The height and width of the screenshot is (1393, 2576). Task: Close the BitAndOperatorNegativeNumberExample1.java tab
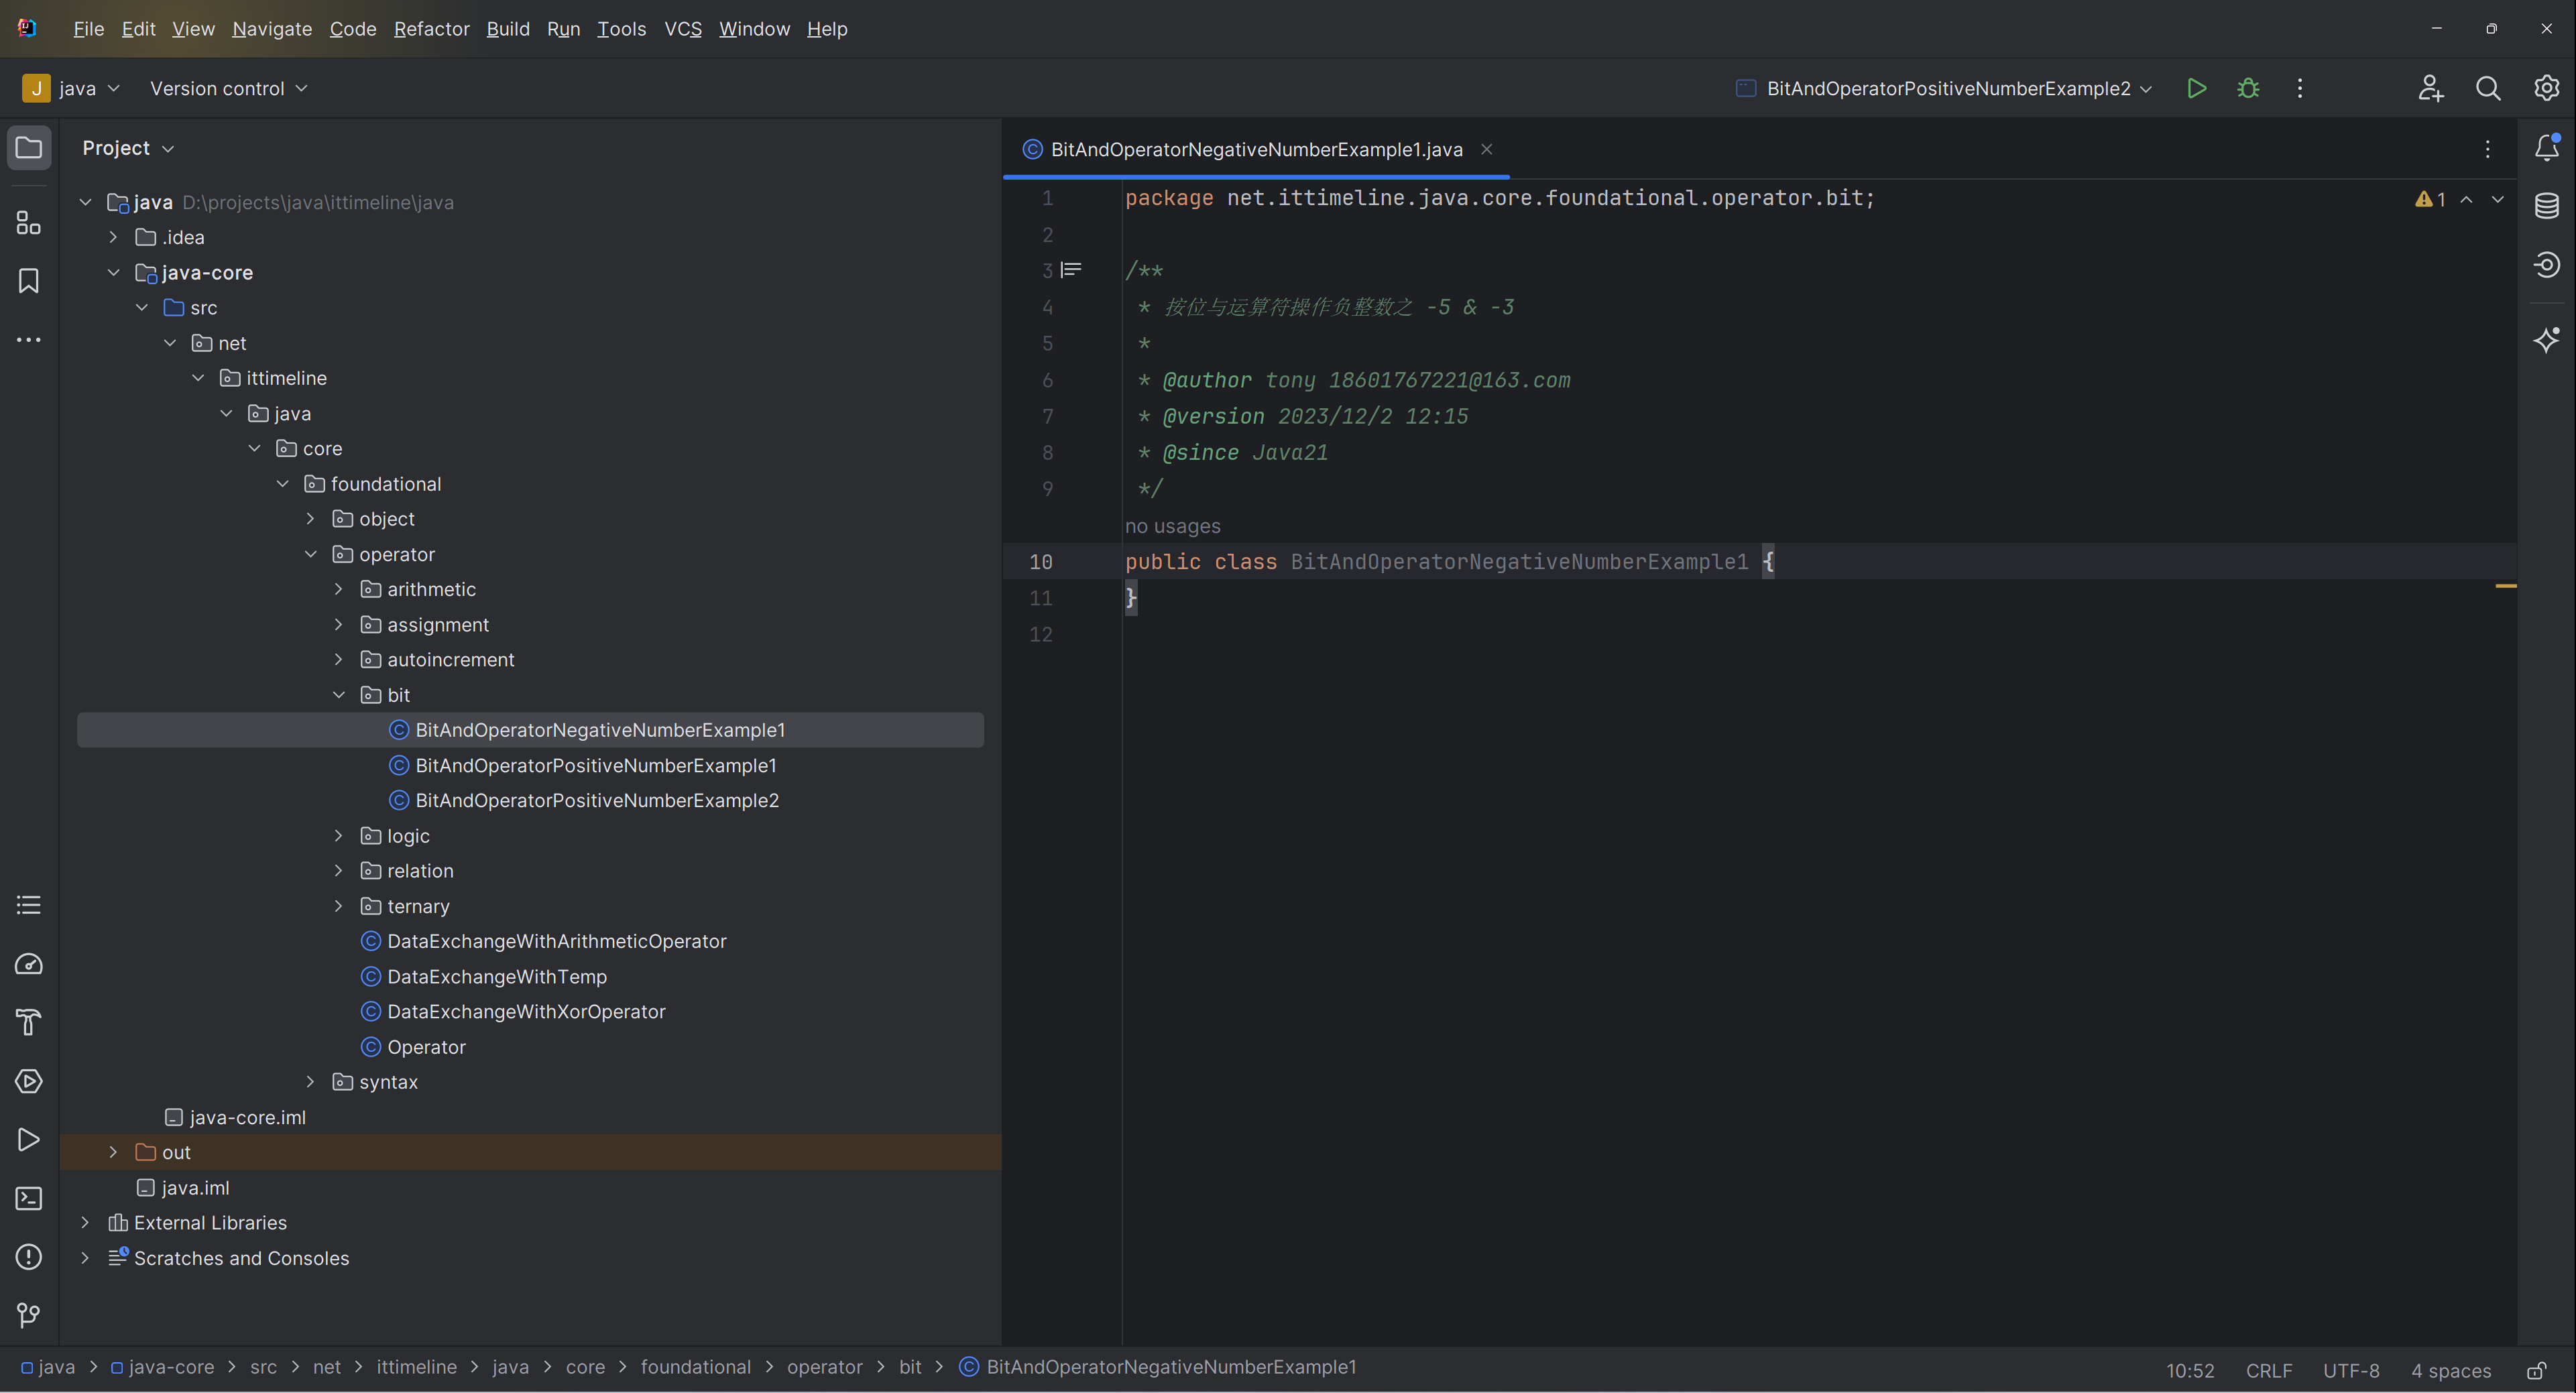click(x=1487, y=149)
